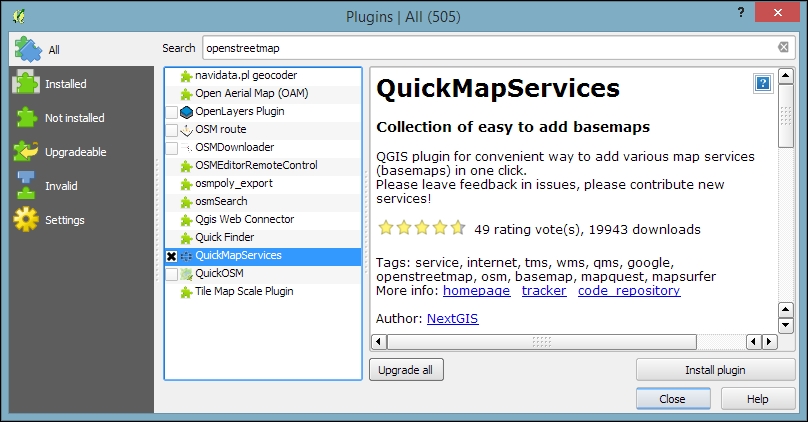Viewport: 808px width, 422px height.
Task: Switch to the Upgradeable tab
Action: coord(81,151)
